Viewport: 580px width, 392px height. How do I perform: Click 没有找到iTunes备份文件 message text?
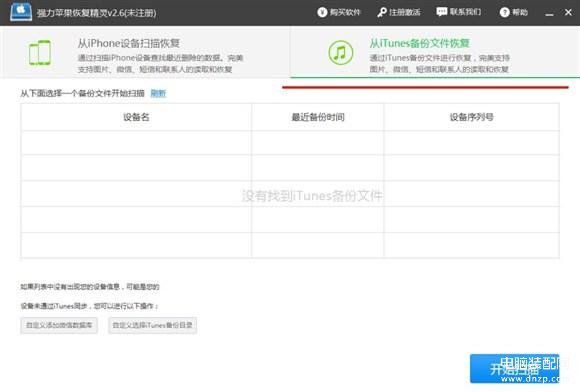(312, 195)
